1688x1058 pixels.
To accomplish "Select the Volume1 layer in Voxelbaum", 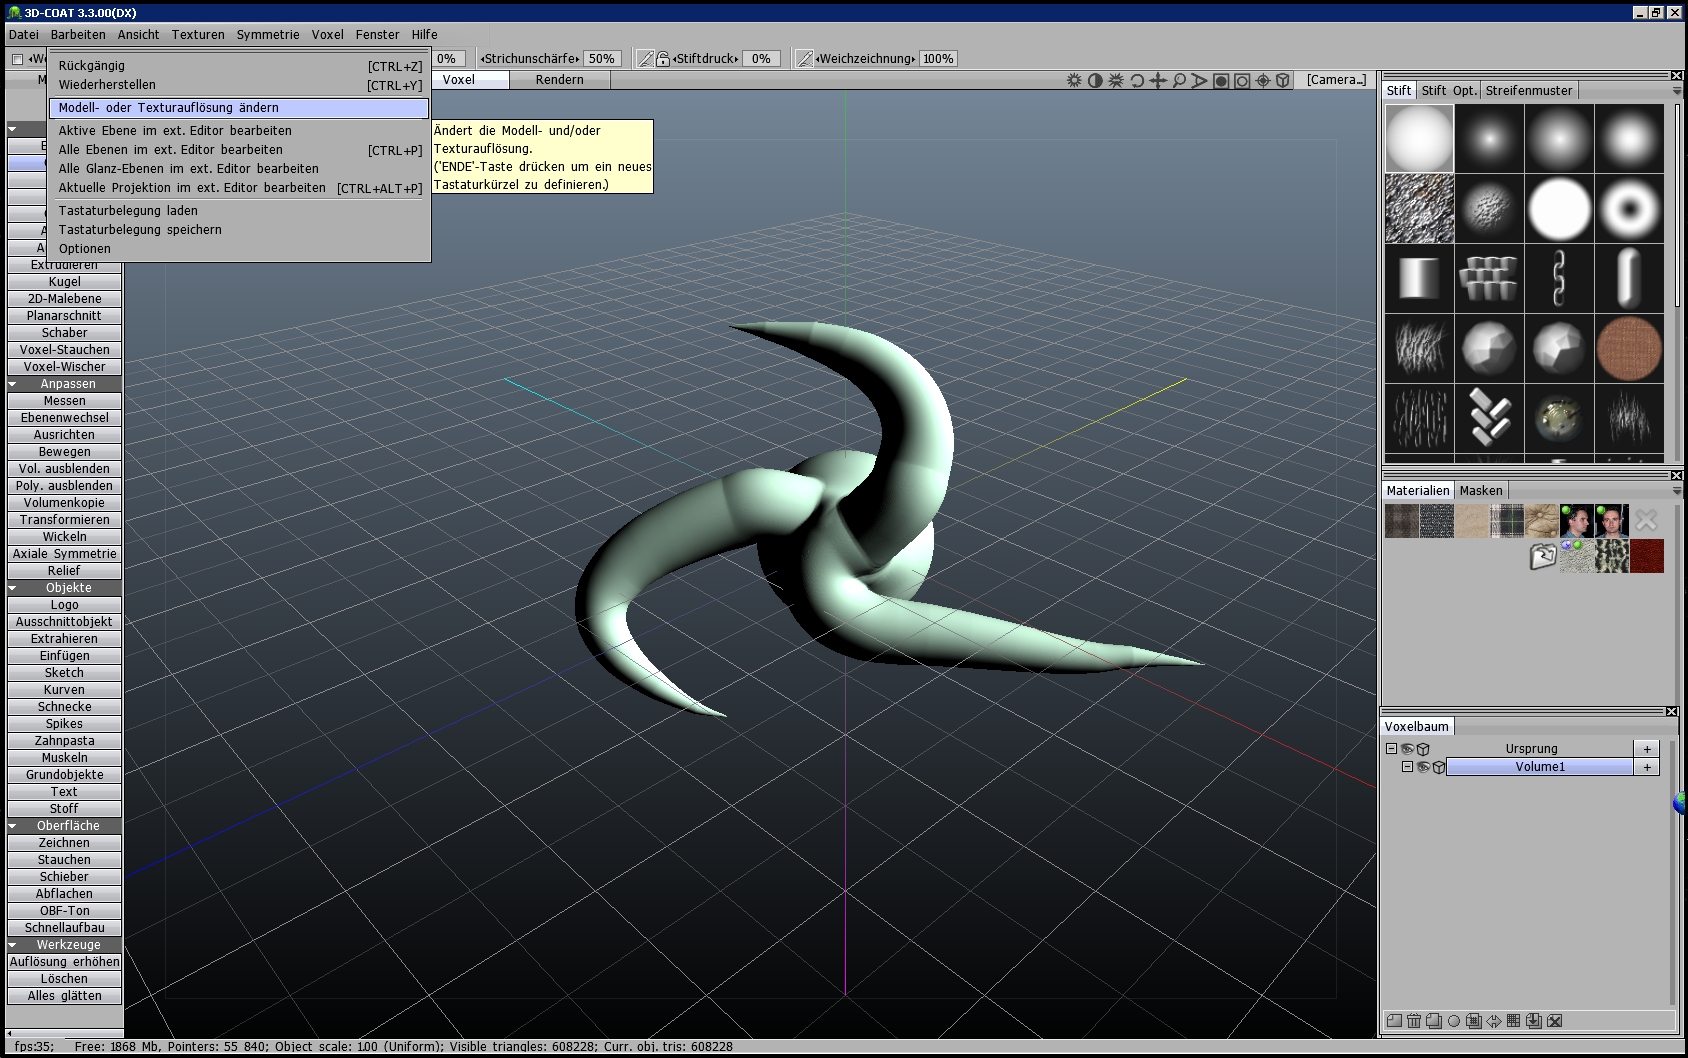I will coord(1539,767).
